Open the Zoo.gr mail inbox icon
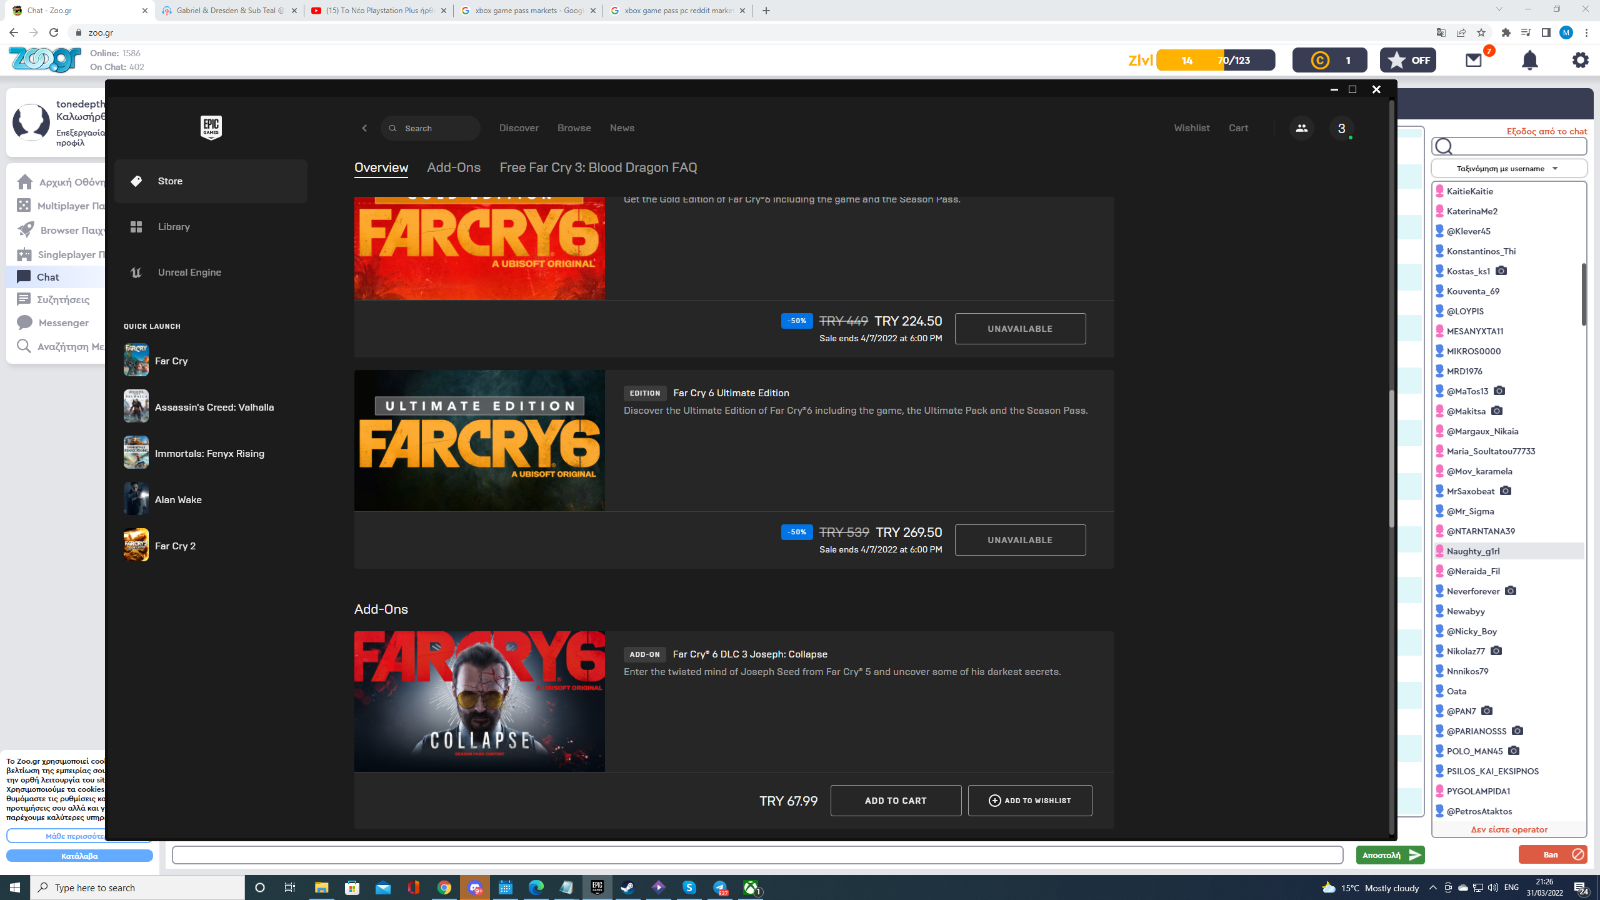The width and height of the screenshot is (1600, 900). [x=1474, y=60]
